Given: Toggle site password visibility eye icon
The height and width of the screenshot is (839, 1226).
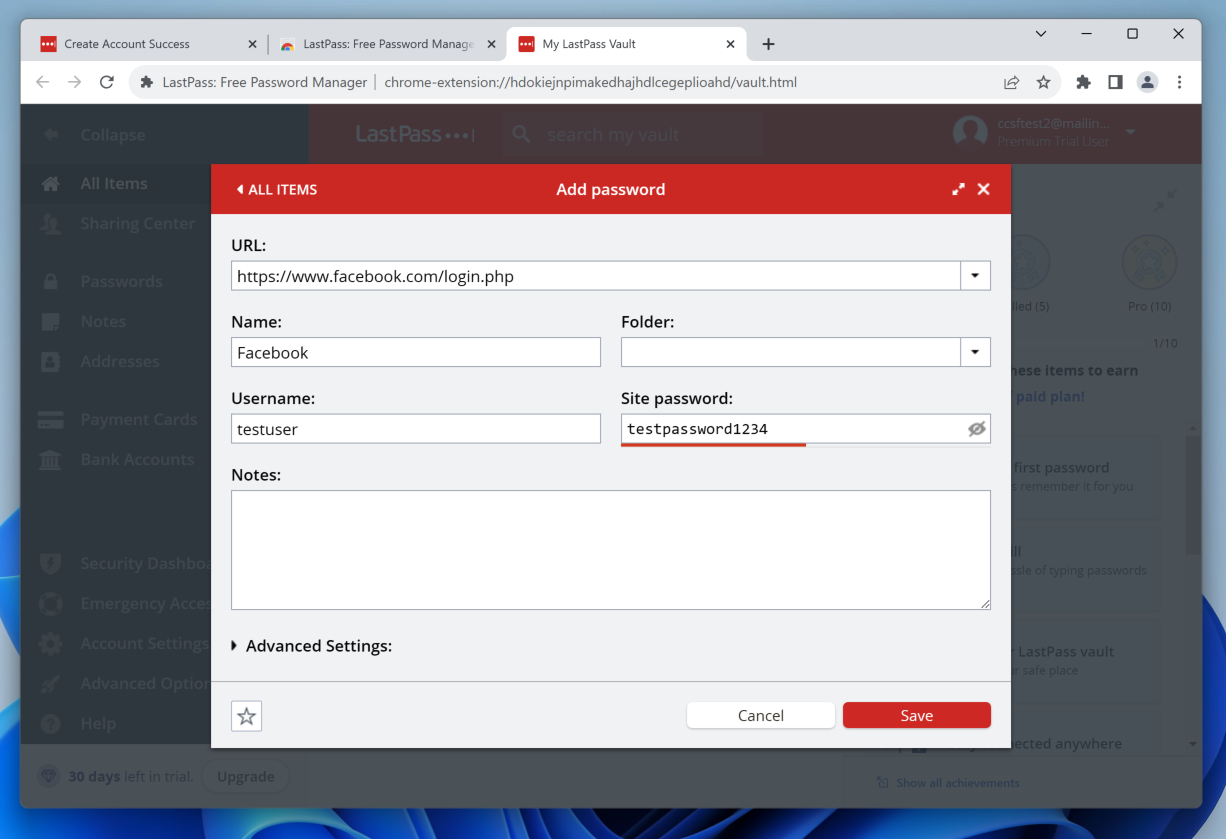Looking at the screenshot, I should (x=977, y=429).
